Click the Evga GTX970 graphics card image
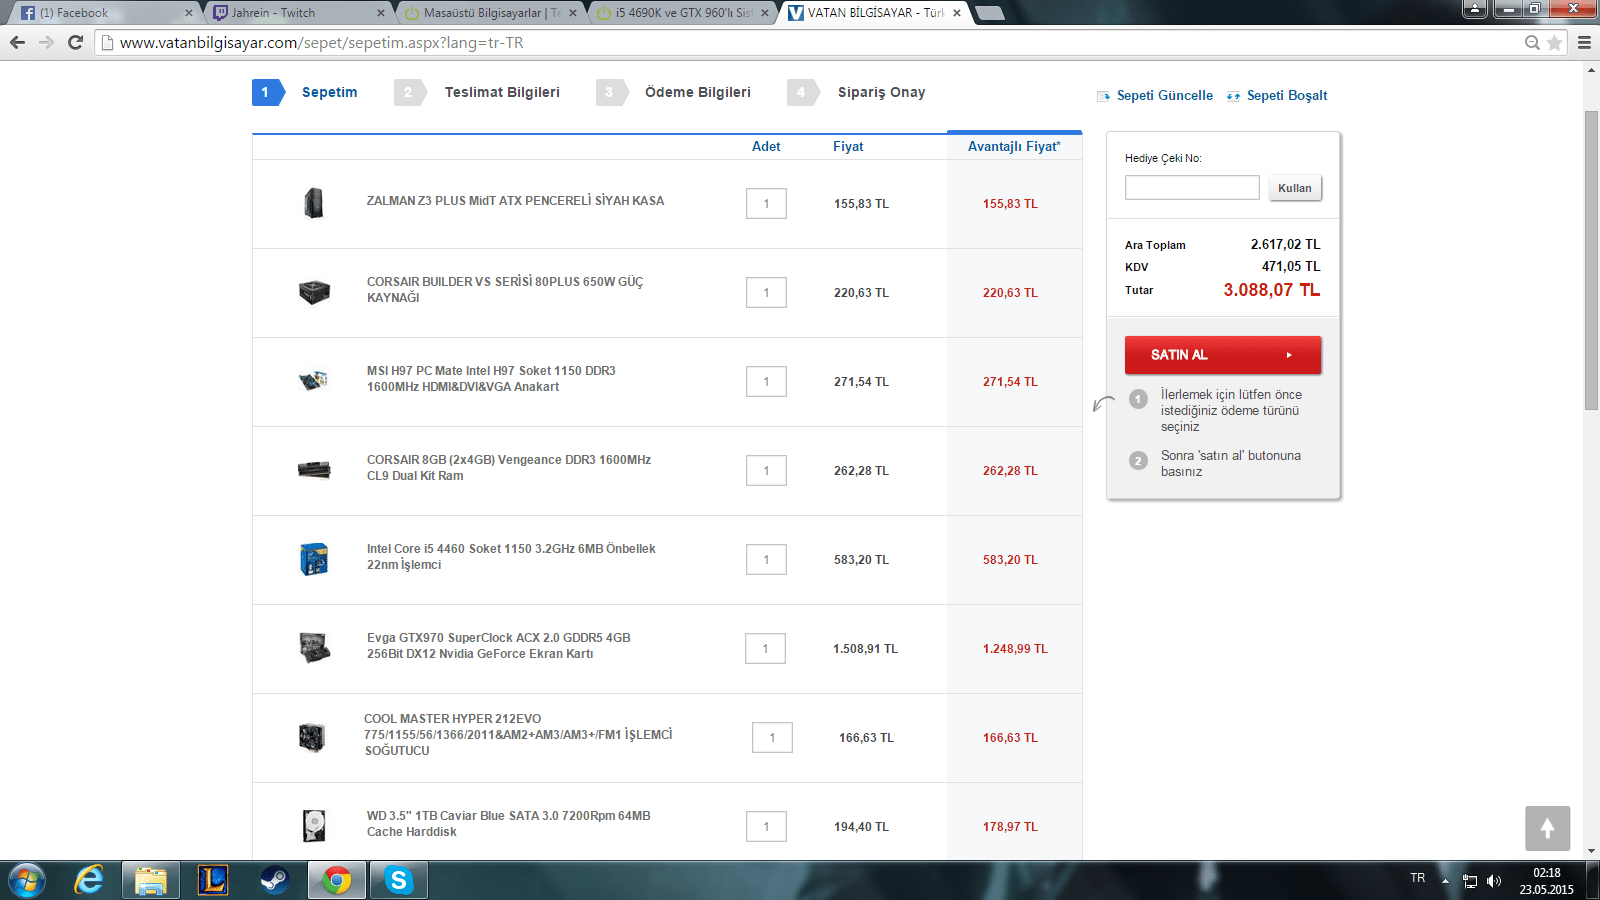Image resolution: width=1600 pixels, height=900 pixels. coord(314,648)
